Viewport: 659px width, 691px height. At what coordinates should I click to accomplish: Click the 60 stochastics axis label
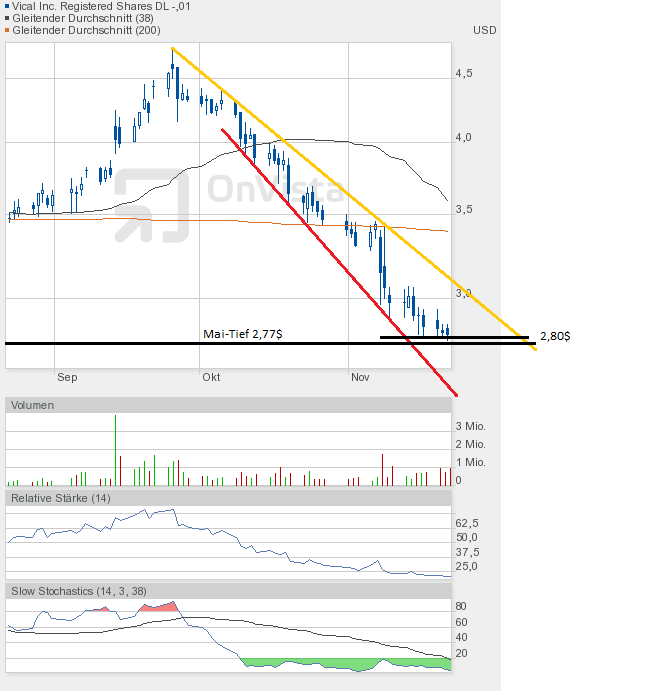point(461,622)
